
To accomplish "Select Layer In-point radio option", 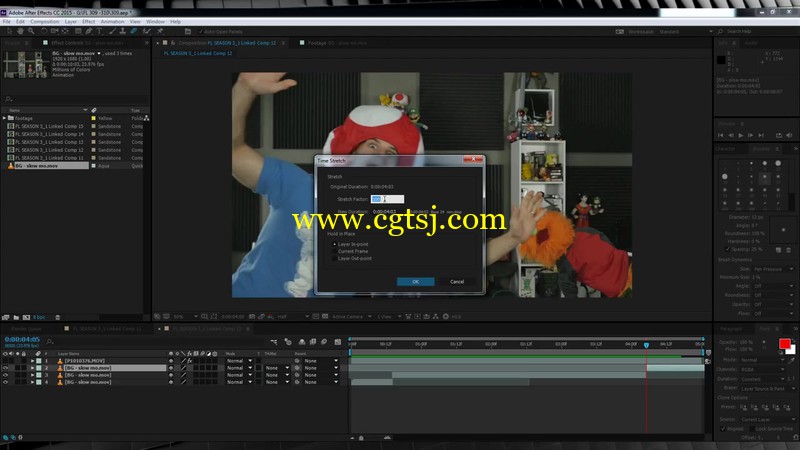I will 335,244.
